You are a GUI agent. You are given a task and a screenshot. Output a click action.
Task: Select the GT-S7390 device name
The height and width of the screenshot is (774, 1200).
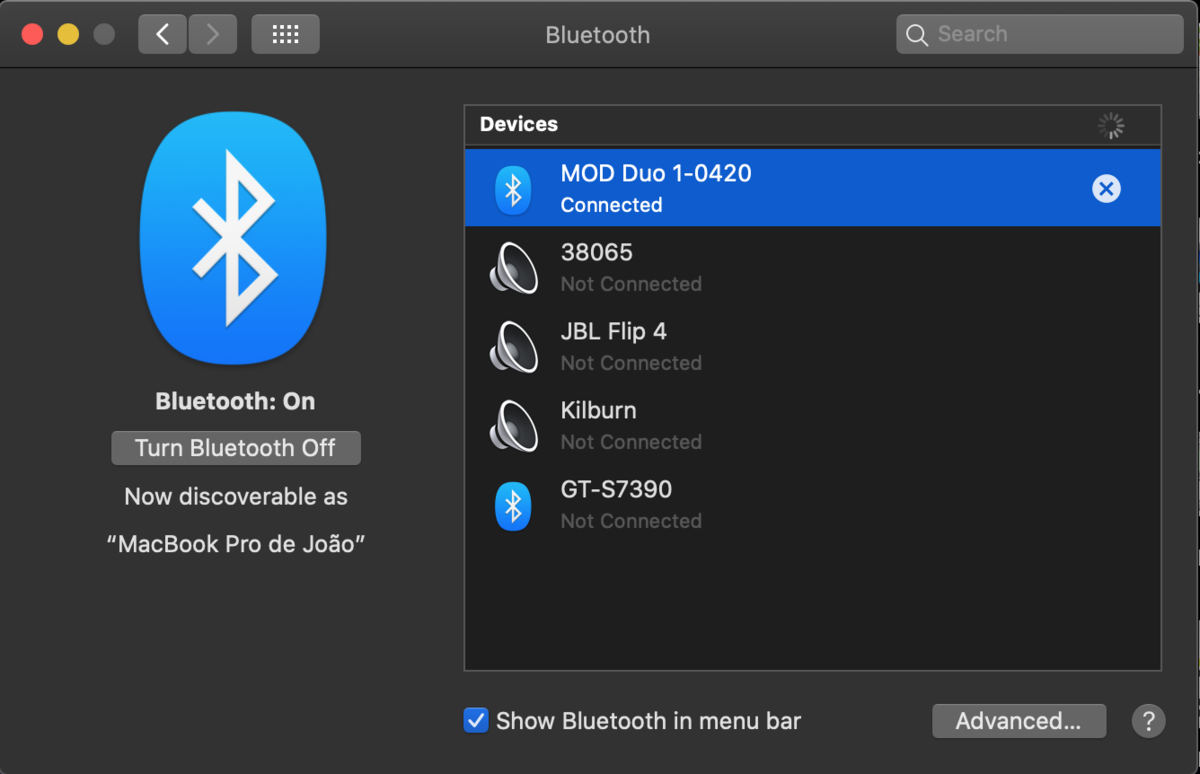616,490
